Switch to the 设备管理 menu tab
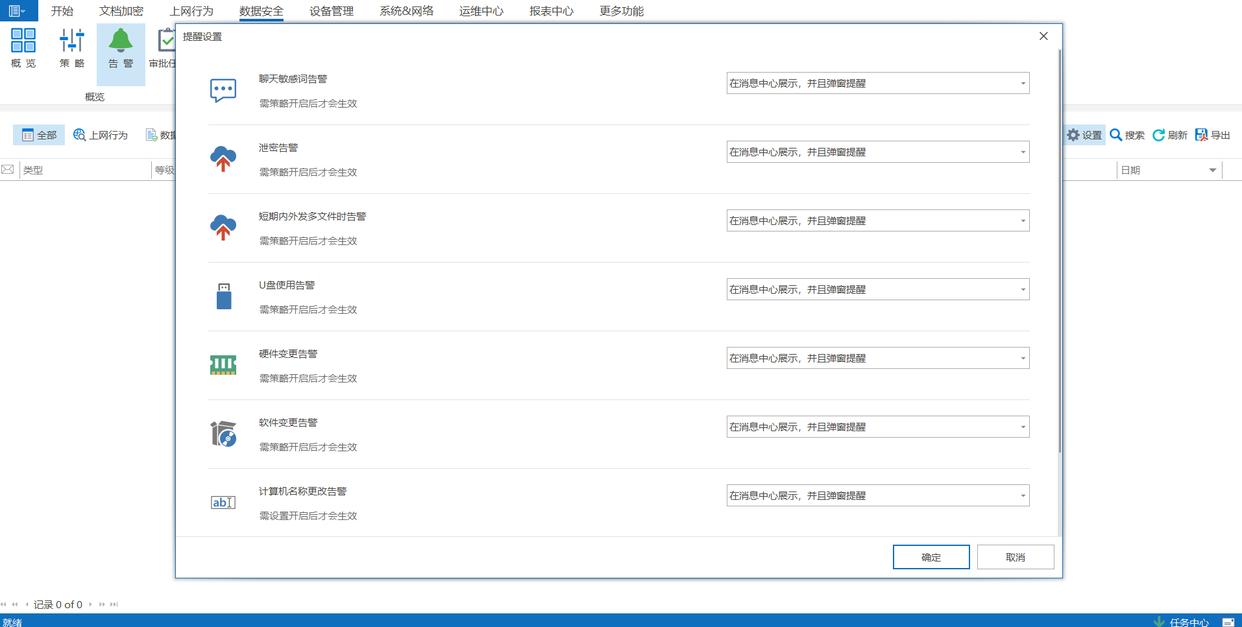The height and width of the screenshot is (627, 1242). (331, 11)
